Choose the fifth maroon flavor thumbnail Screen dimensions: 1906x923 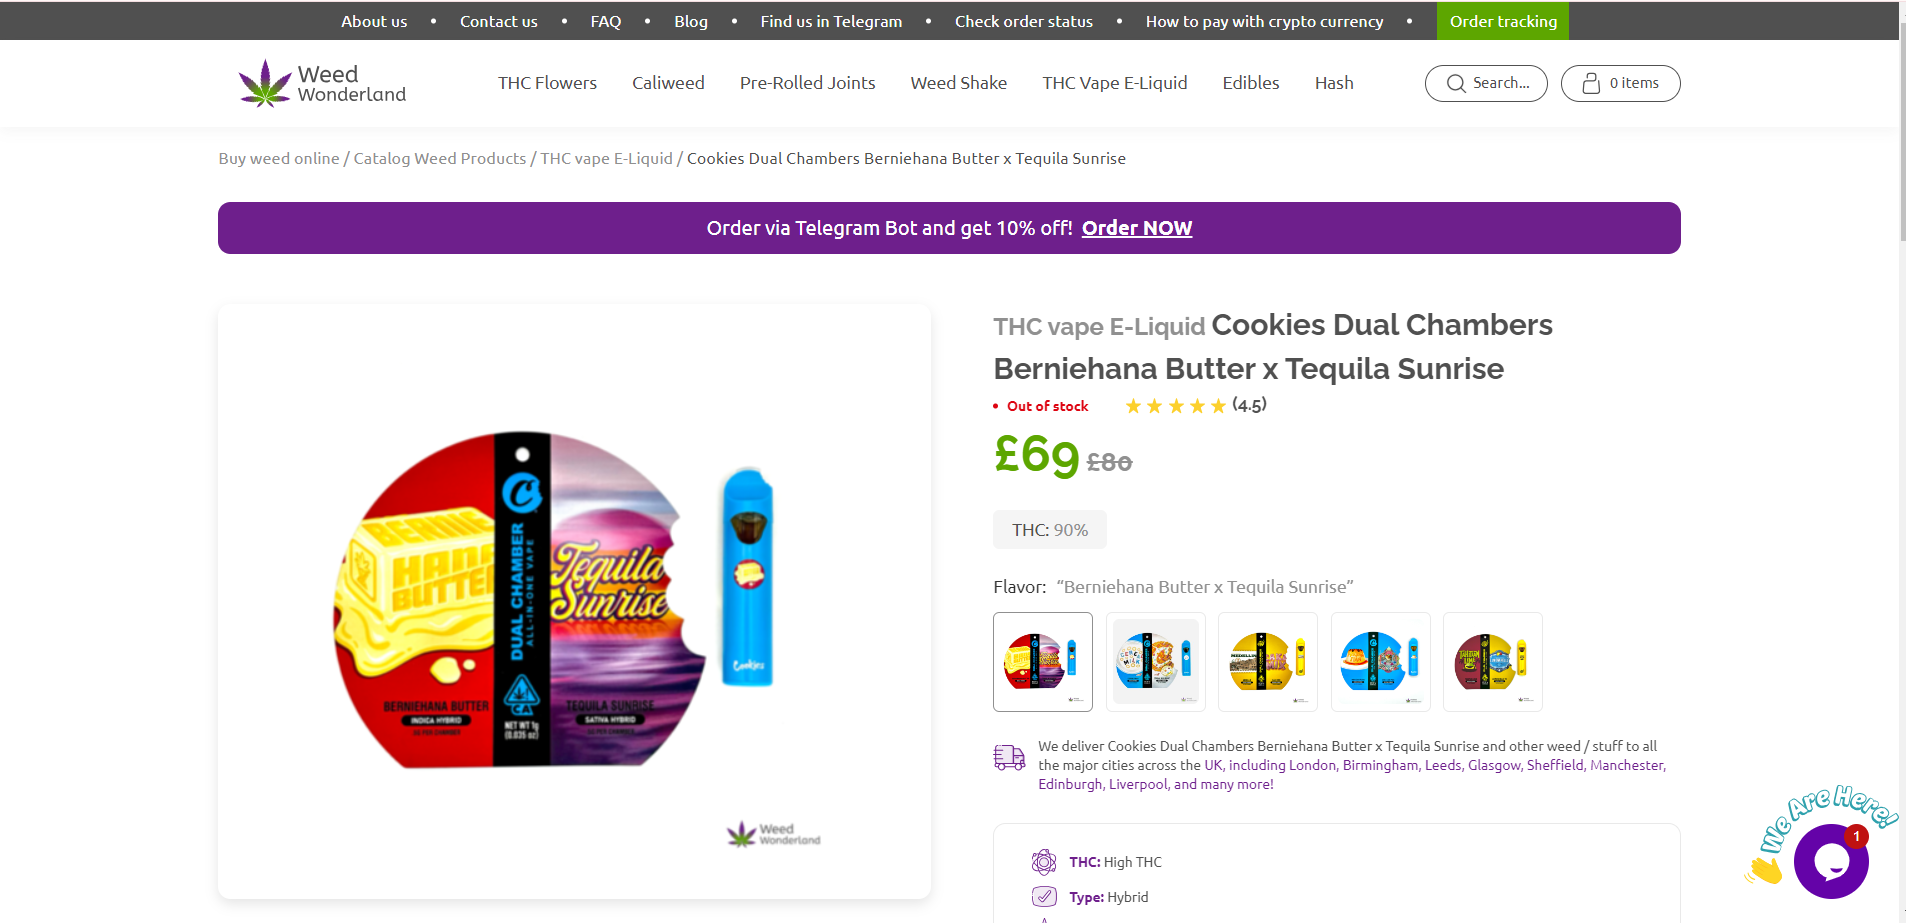coord(1493,662)
